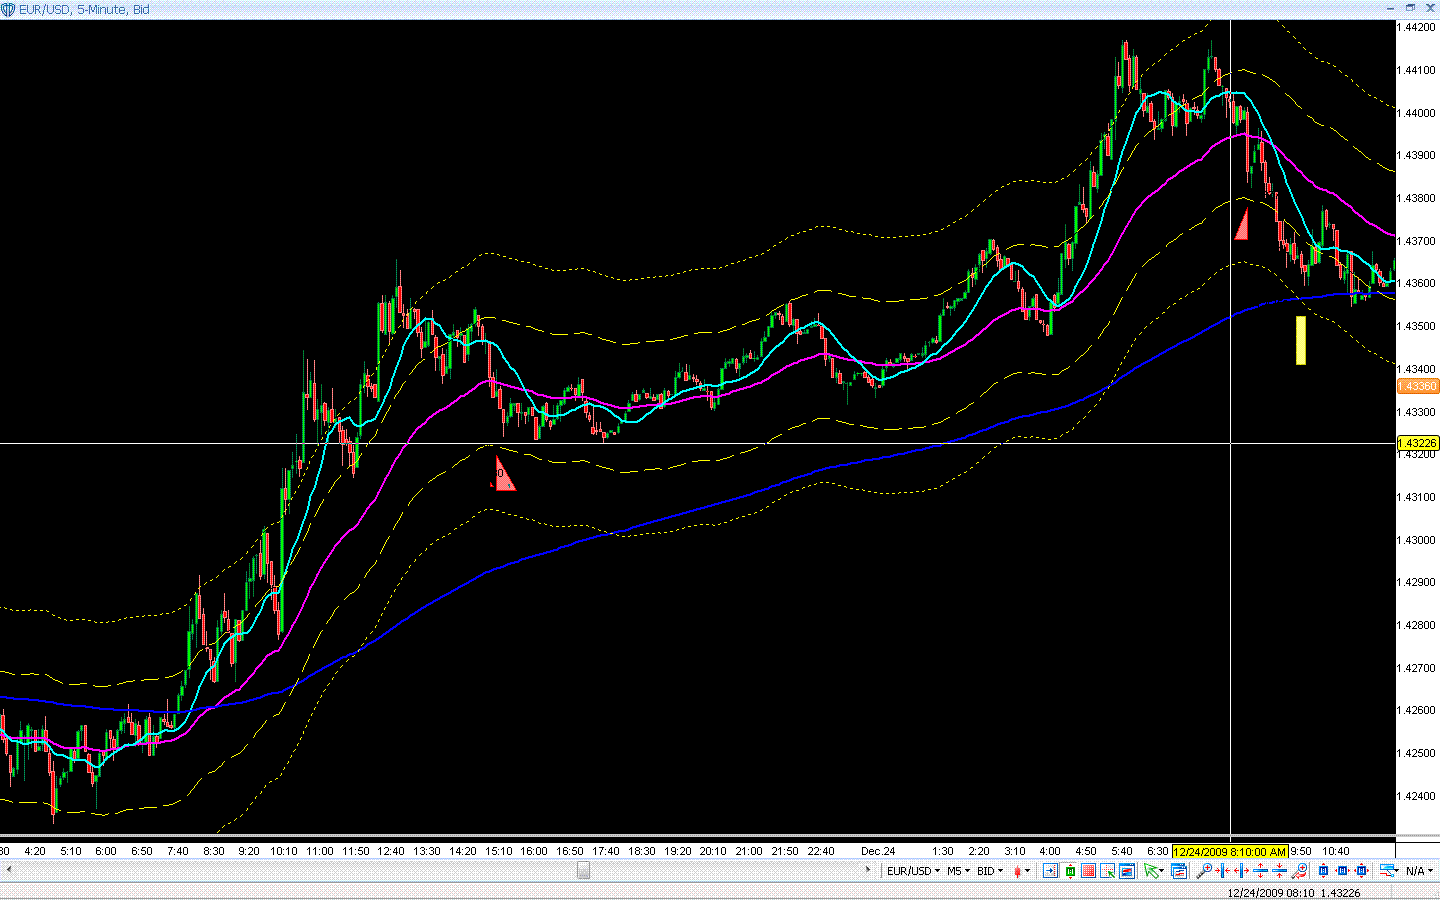Click the horizontal scrollbar thumb
This screenshot has width=1440, height=900.
(x=583, y=871)
